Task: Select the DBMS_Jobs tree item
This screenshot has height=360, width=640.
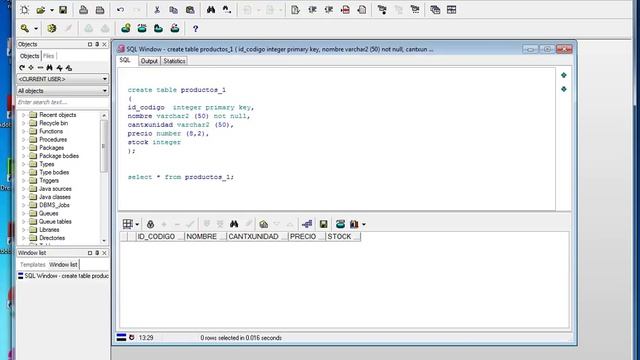Action: (x=54, y=205)
